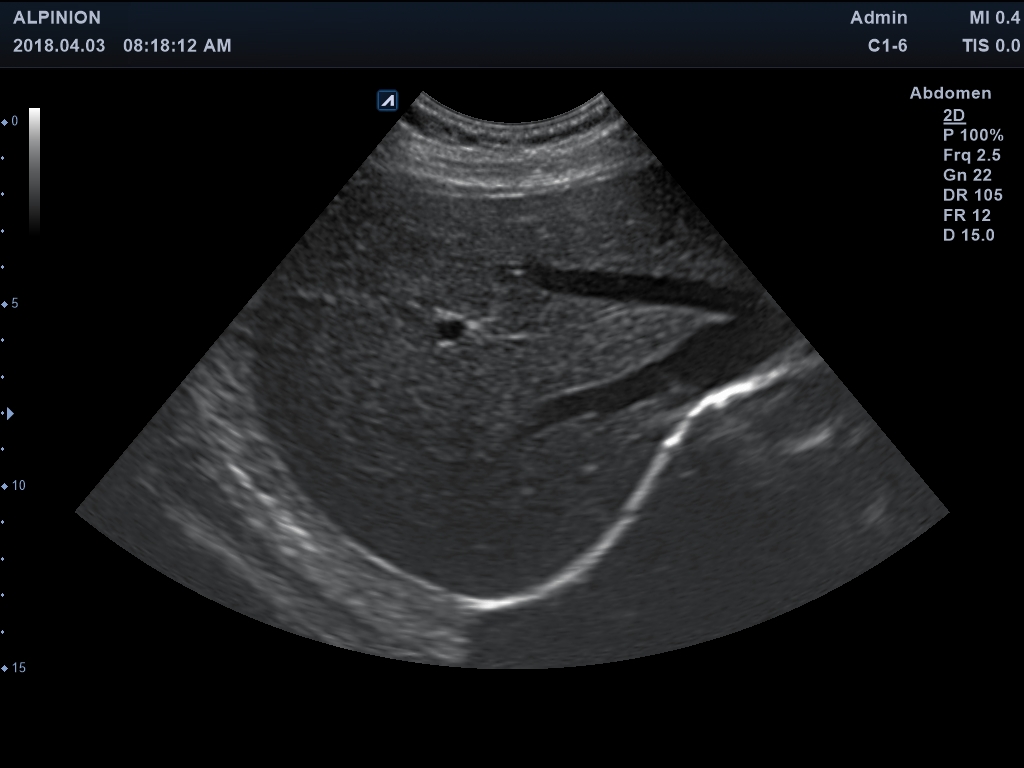The height and width of the screenshot is (768, 1024).
Task: Click the FR 12 frame rate value
Action: pyautogui.click(x=966, y=215)
